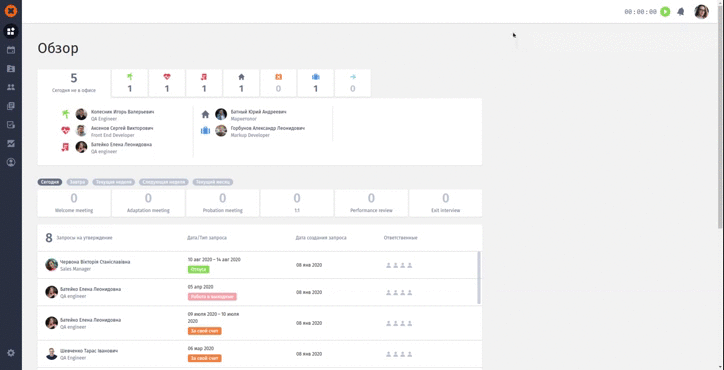Open the company building sidebar icon
The width and height of the screenshot is (724, 370).
click(x=11, y=68)
